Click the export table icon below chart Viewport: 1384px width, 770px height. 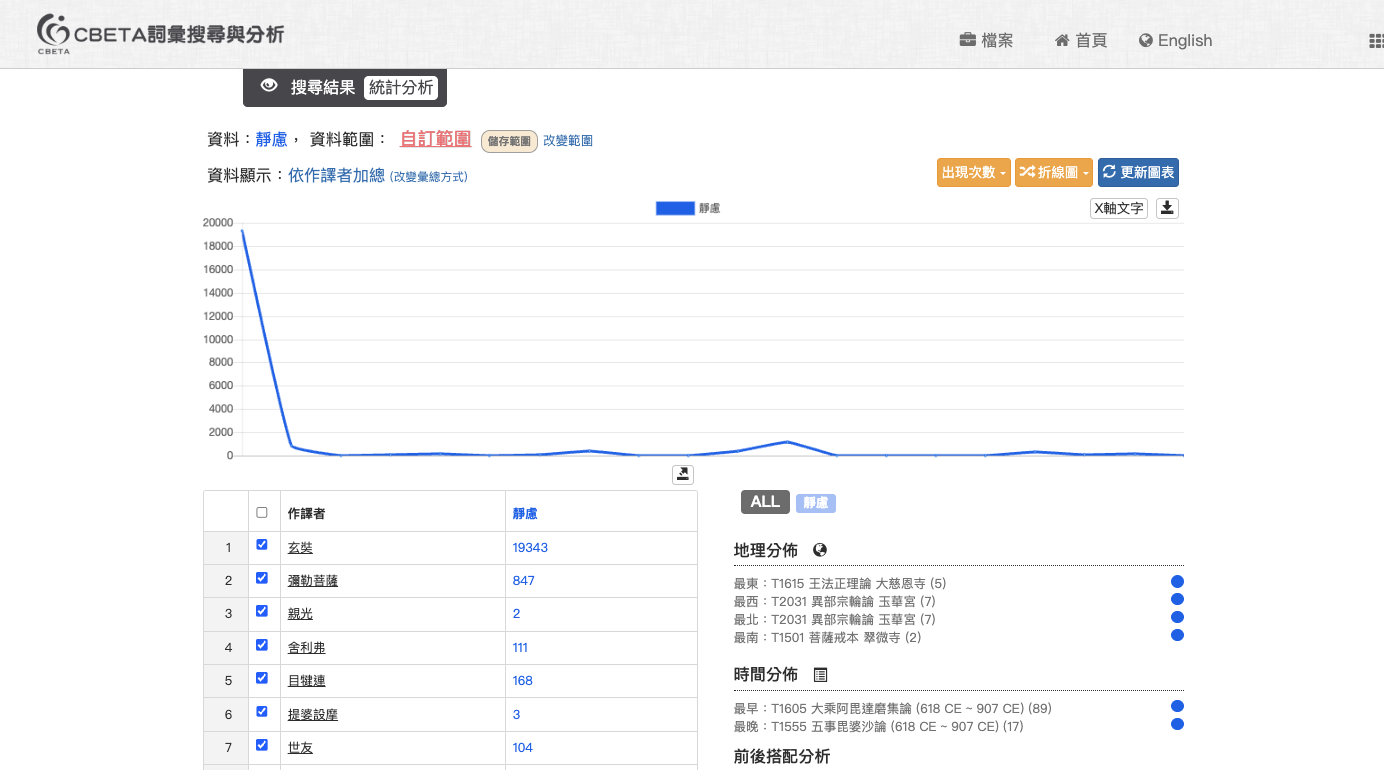tap(683, 474)
